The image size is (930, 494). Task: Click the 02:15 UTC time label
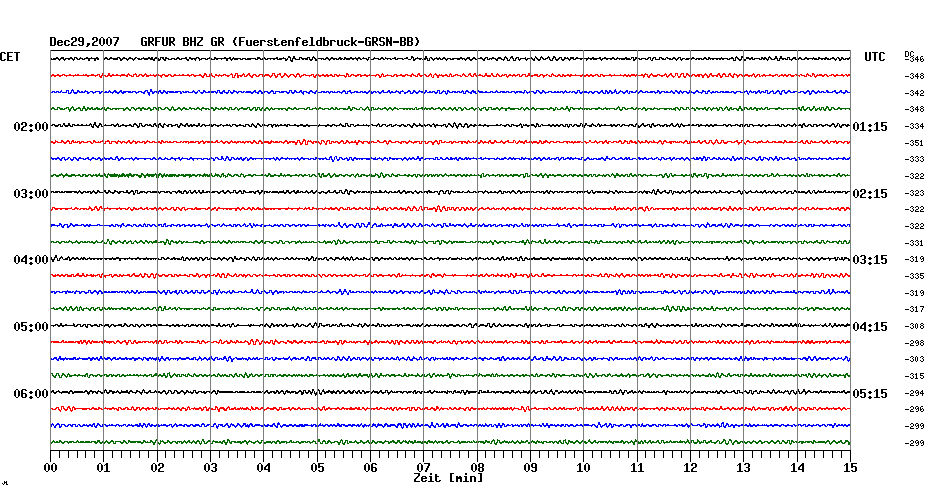870,194
